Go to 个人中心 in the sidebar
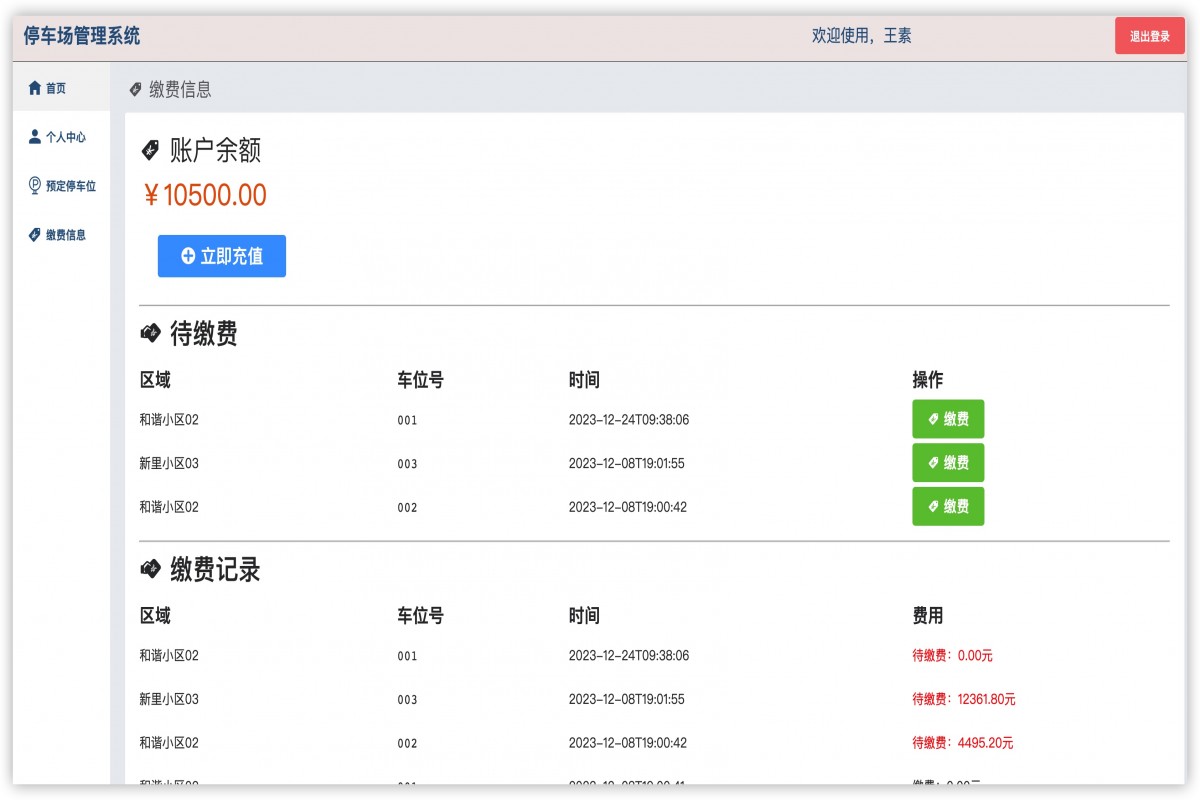The image size is (1200, 800). 66,137
